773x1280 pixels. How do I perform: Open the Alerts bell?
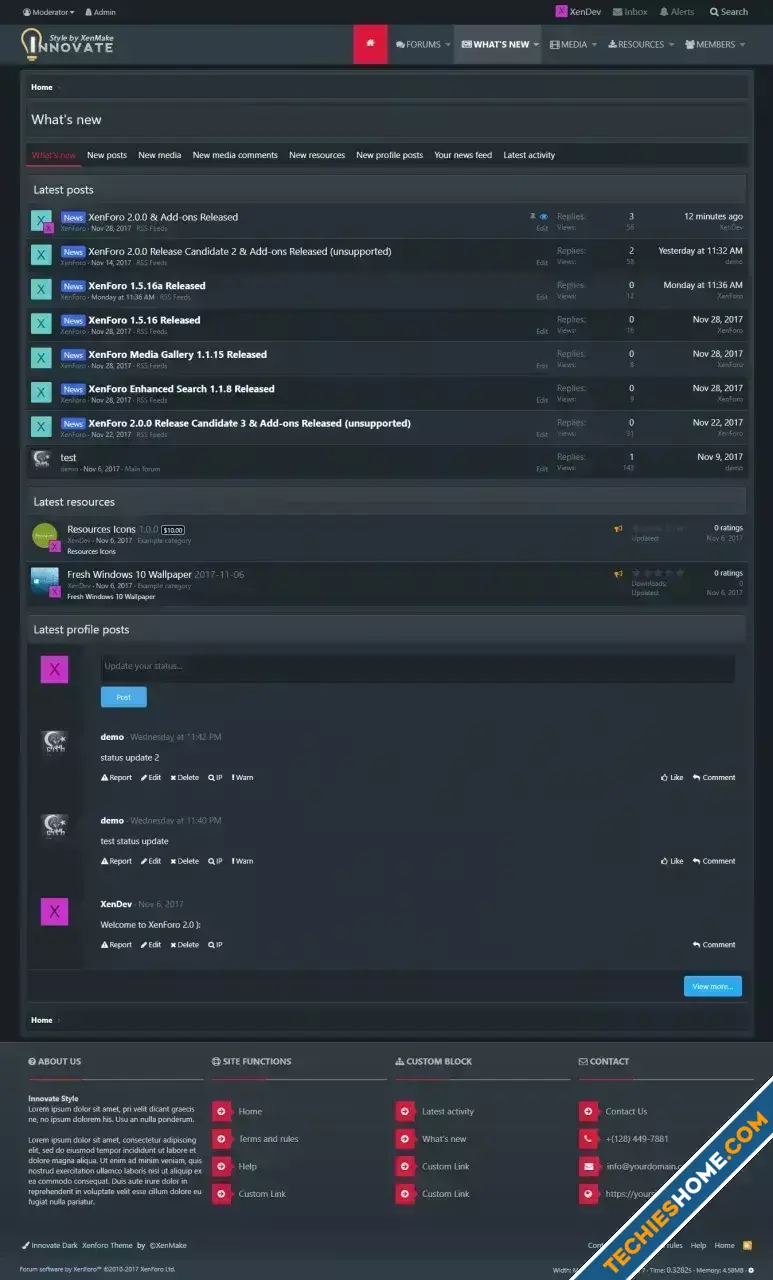click(x=677, y=12)
